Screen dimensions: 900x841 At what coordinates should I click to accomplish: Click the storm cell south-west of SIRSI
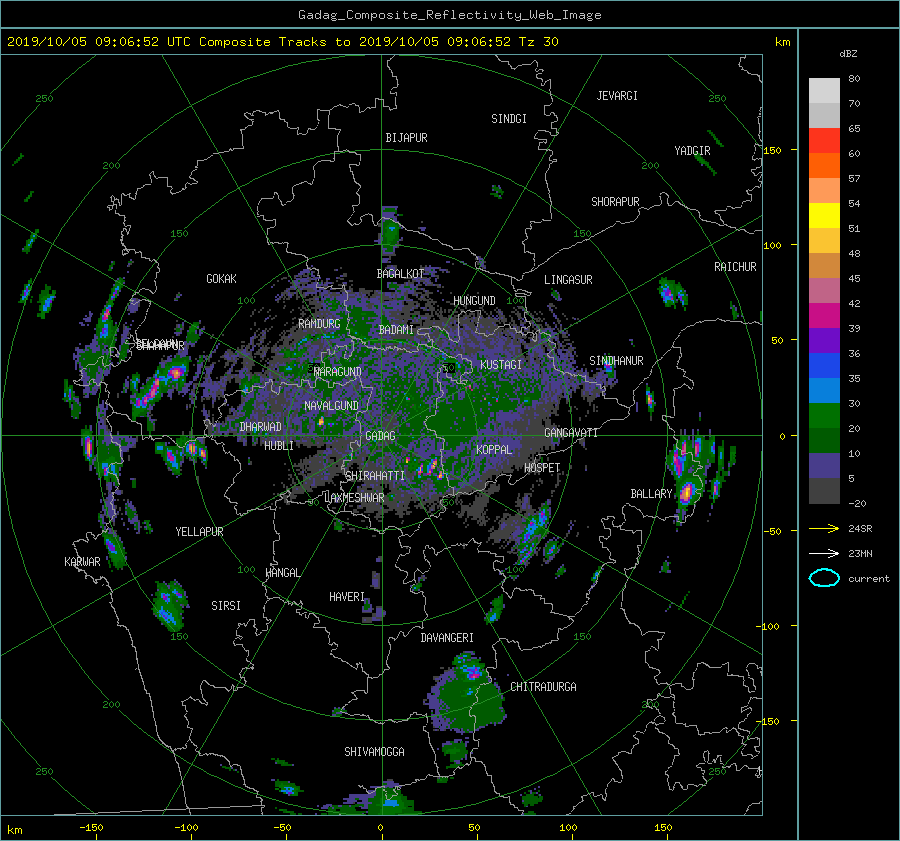[169, 606]
